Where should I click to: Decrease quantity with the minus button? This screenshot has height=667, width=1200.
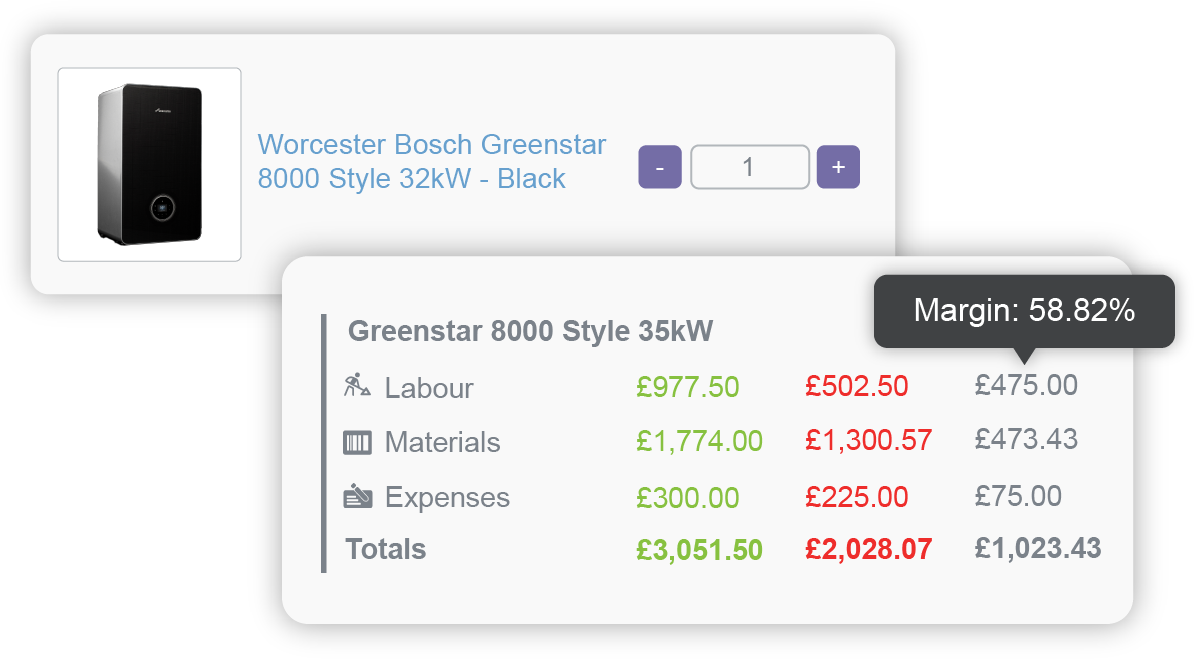(x=660, y=167)
